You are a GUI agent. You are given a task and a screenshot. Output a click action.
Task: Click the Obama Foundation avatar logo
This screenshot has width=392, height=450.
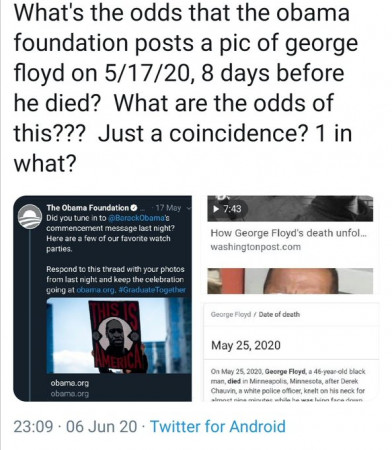tap(30, 216)
